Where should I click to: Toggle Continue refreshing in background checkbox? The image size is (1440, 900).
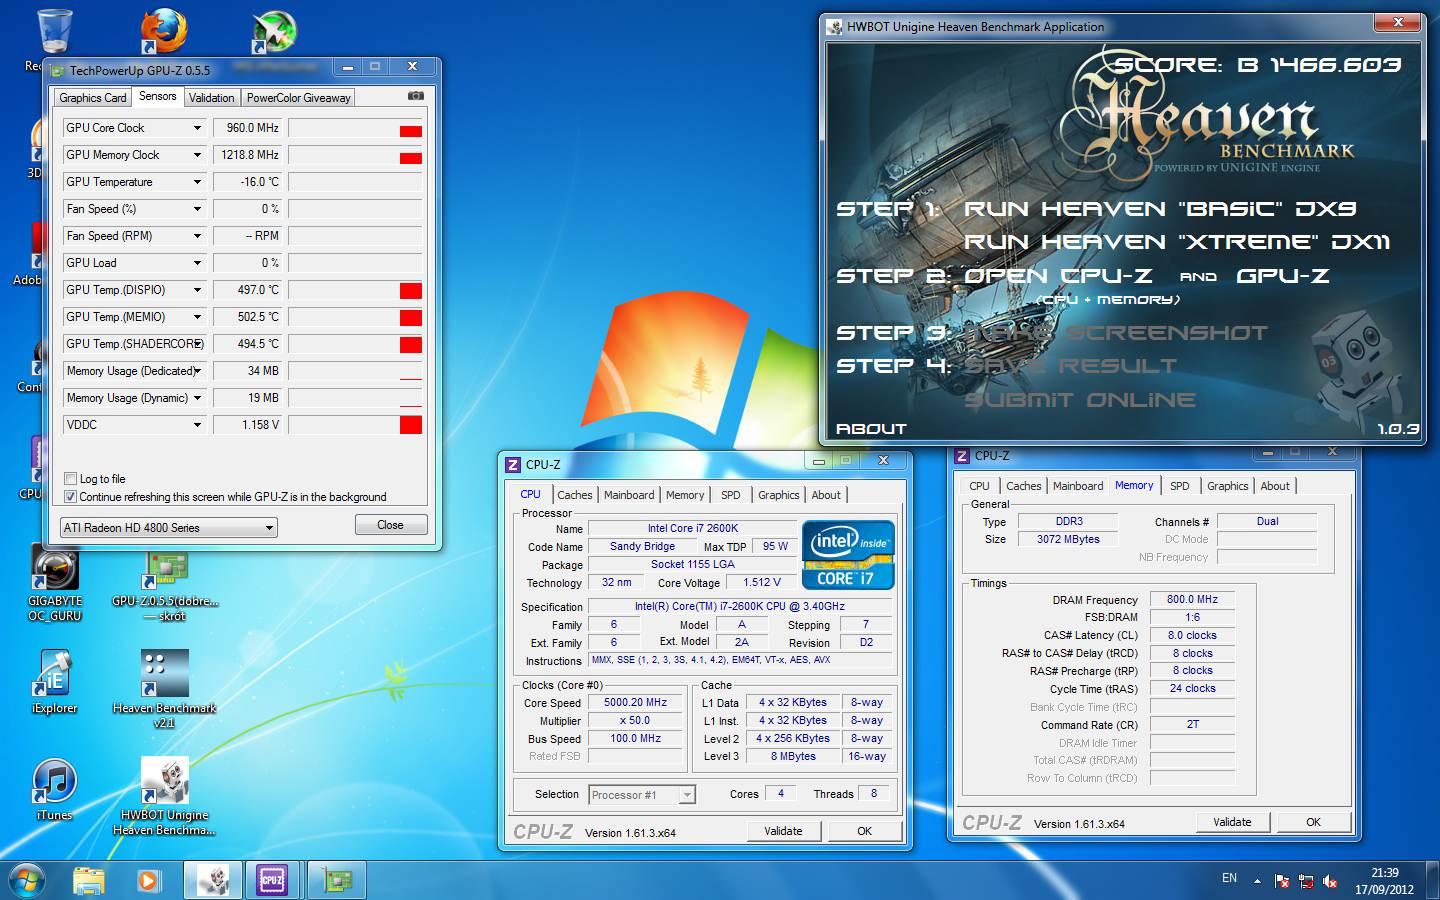click(70, 497)
